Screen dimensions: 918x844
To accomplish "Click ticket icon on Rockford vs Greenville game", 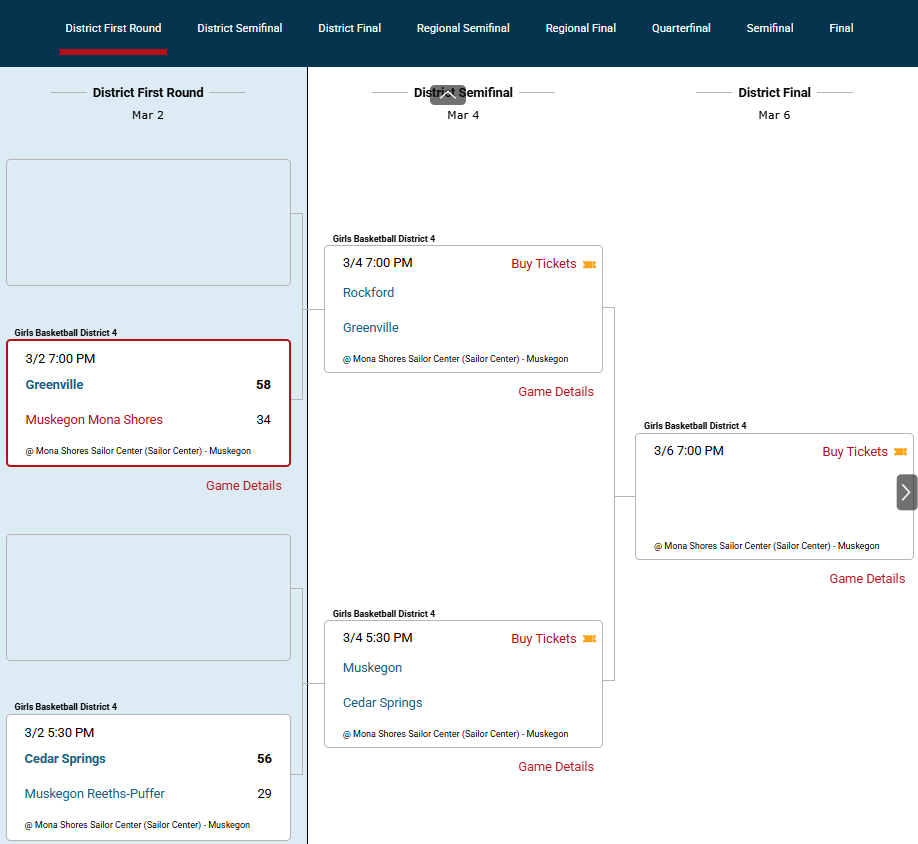I will point(589,265).
